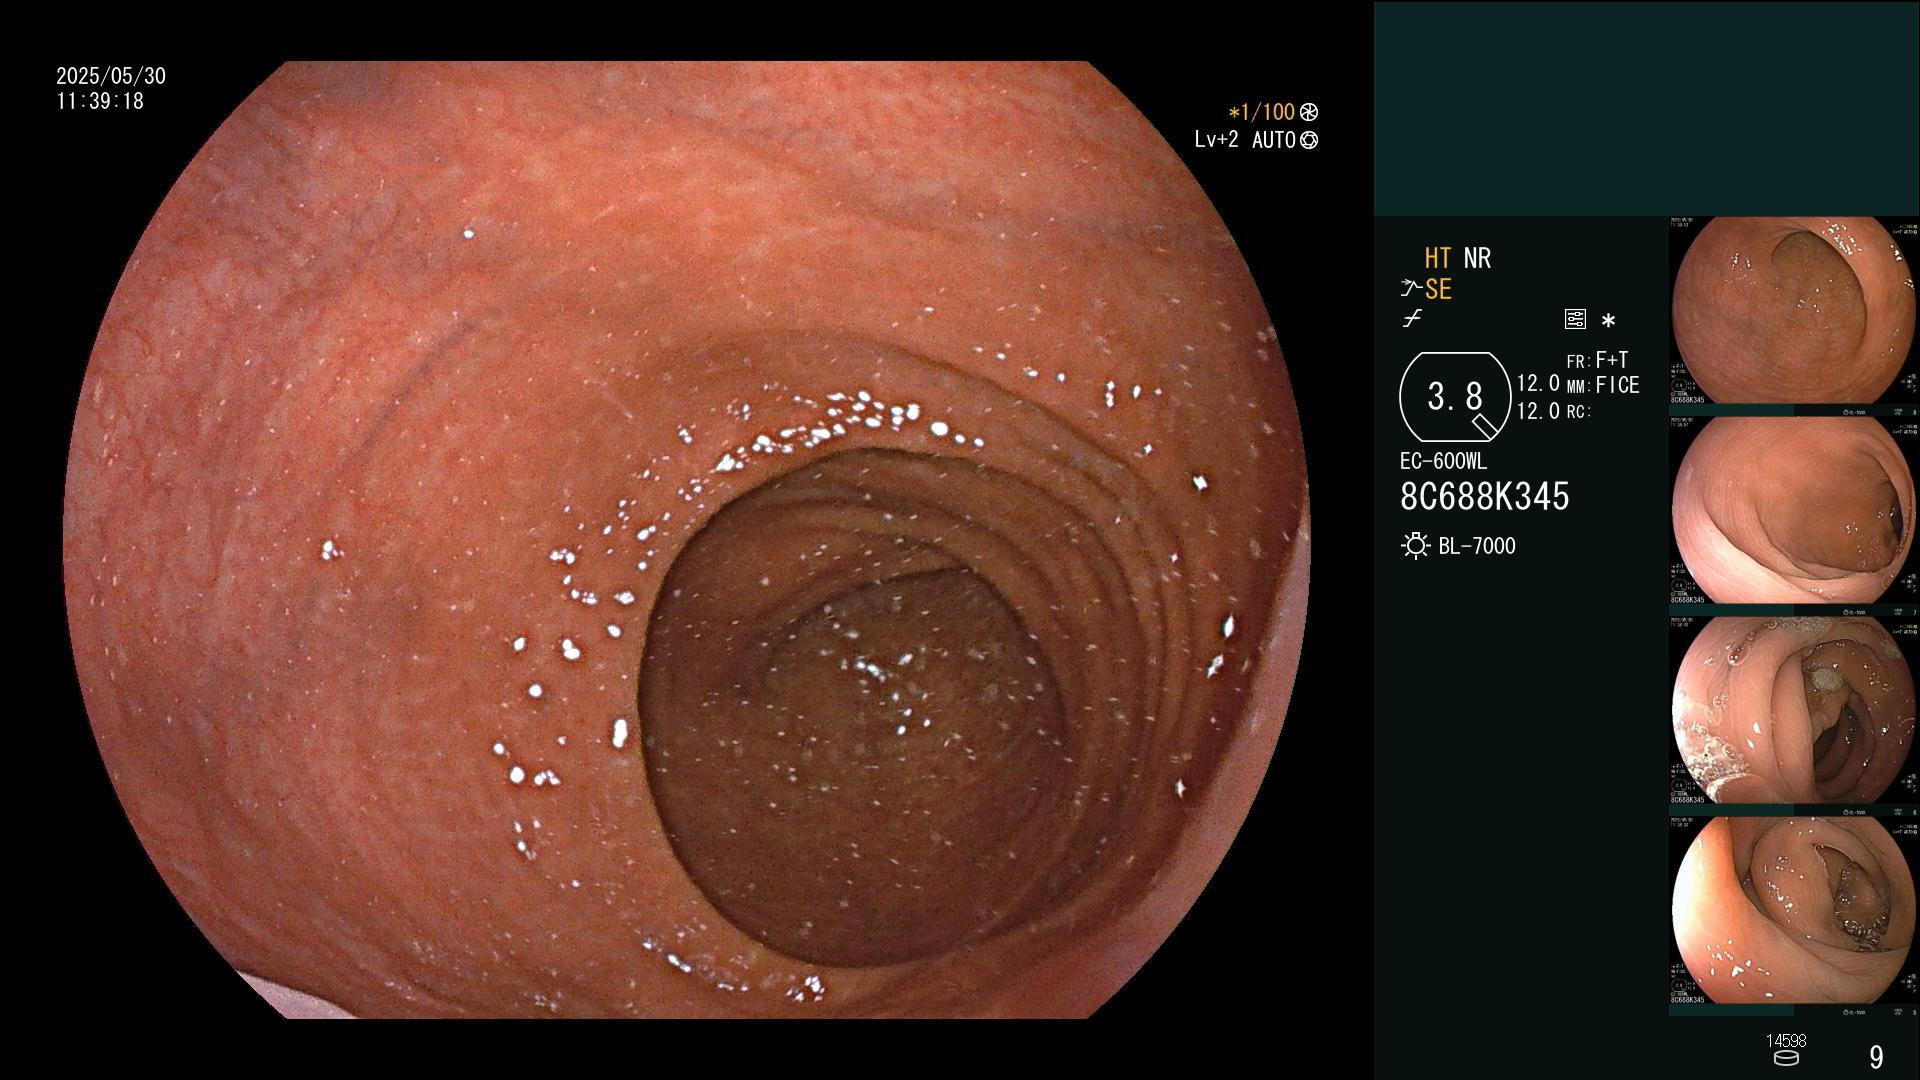
Task: Click the AUTO iris mode icon
Action: (1309, 140)
